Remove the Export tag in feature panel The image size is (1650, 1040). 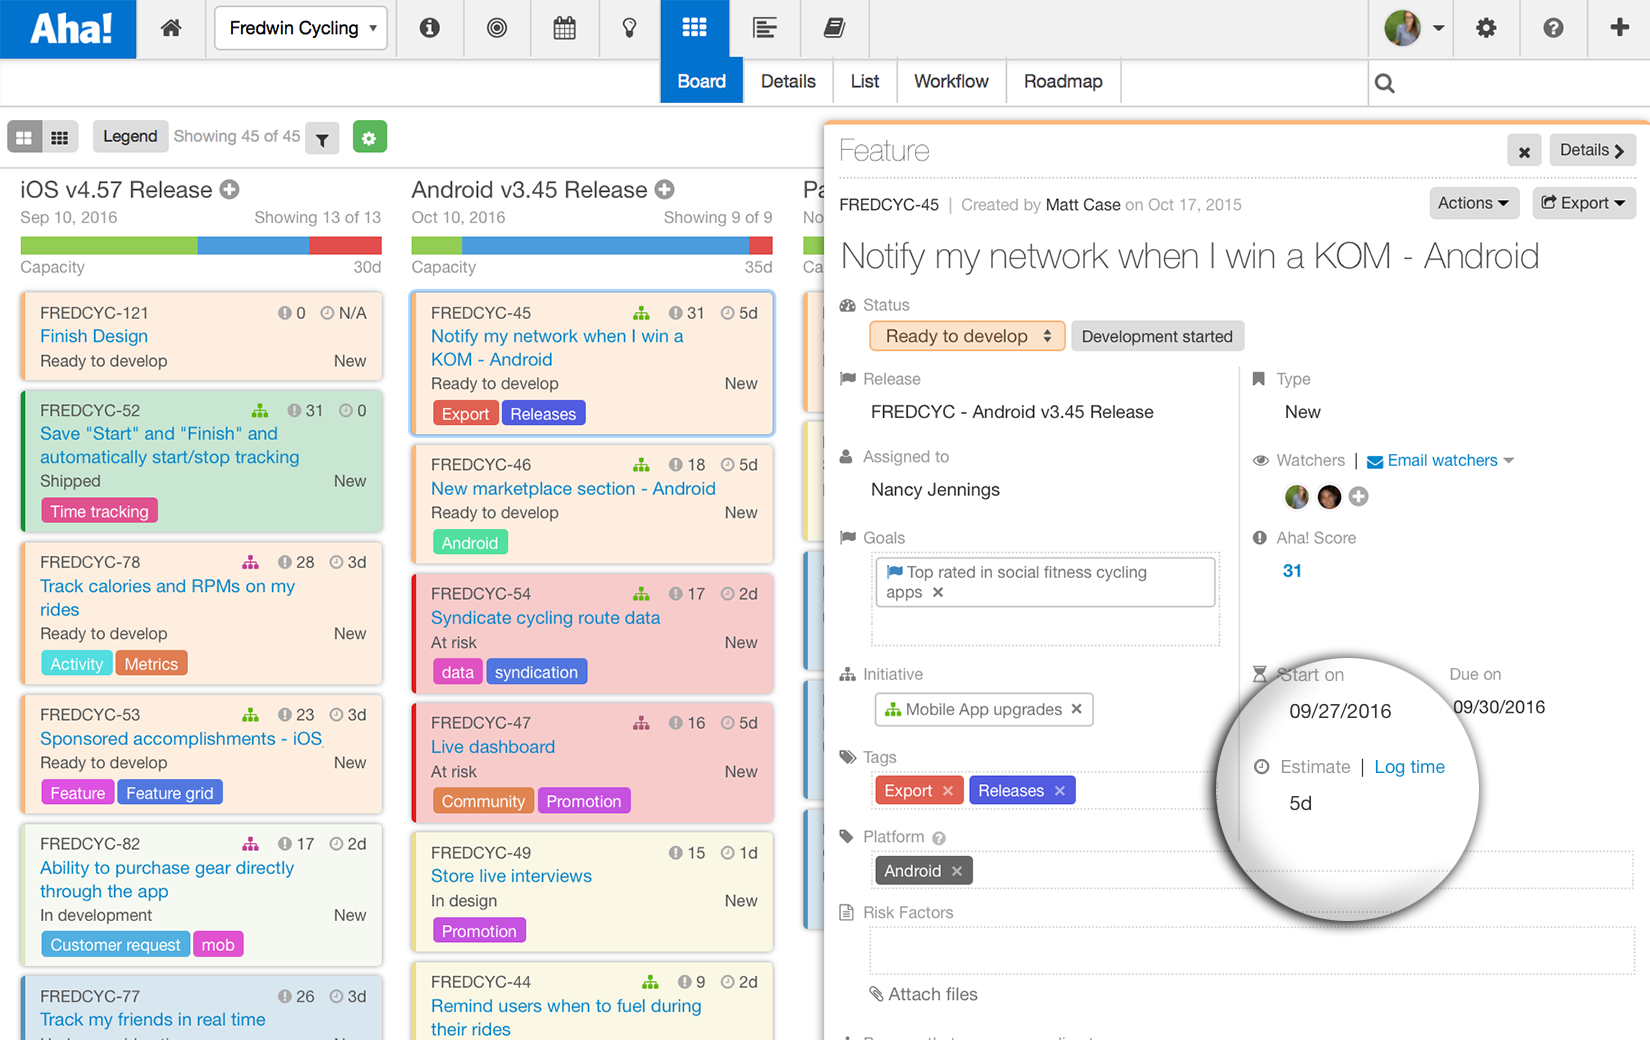[948, 791]
